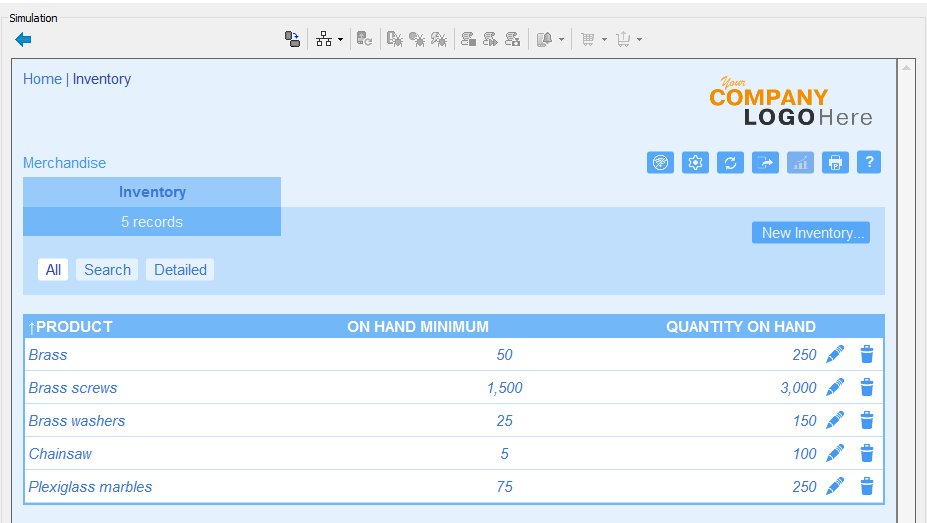Click the New Inventory button
927x523 pixels.
pyautogui.click(x=810, y=233)
